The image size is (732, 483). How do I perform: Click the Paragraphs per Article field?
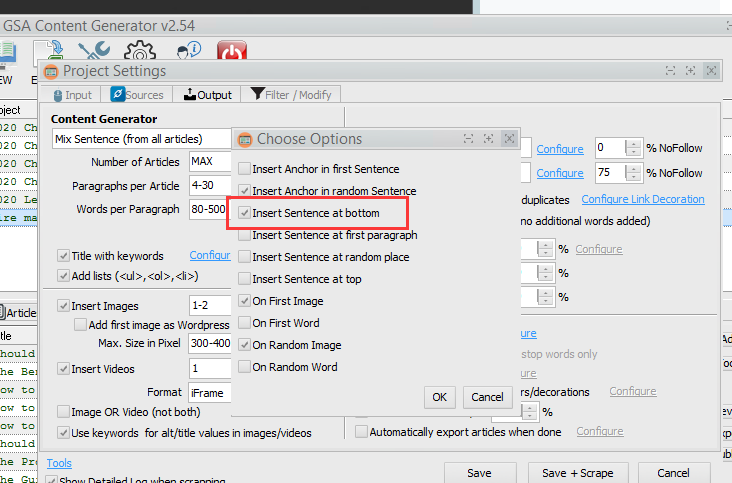pyautogui.click(x=210, y=185)
